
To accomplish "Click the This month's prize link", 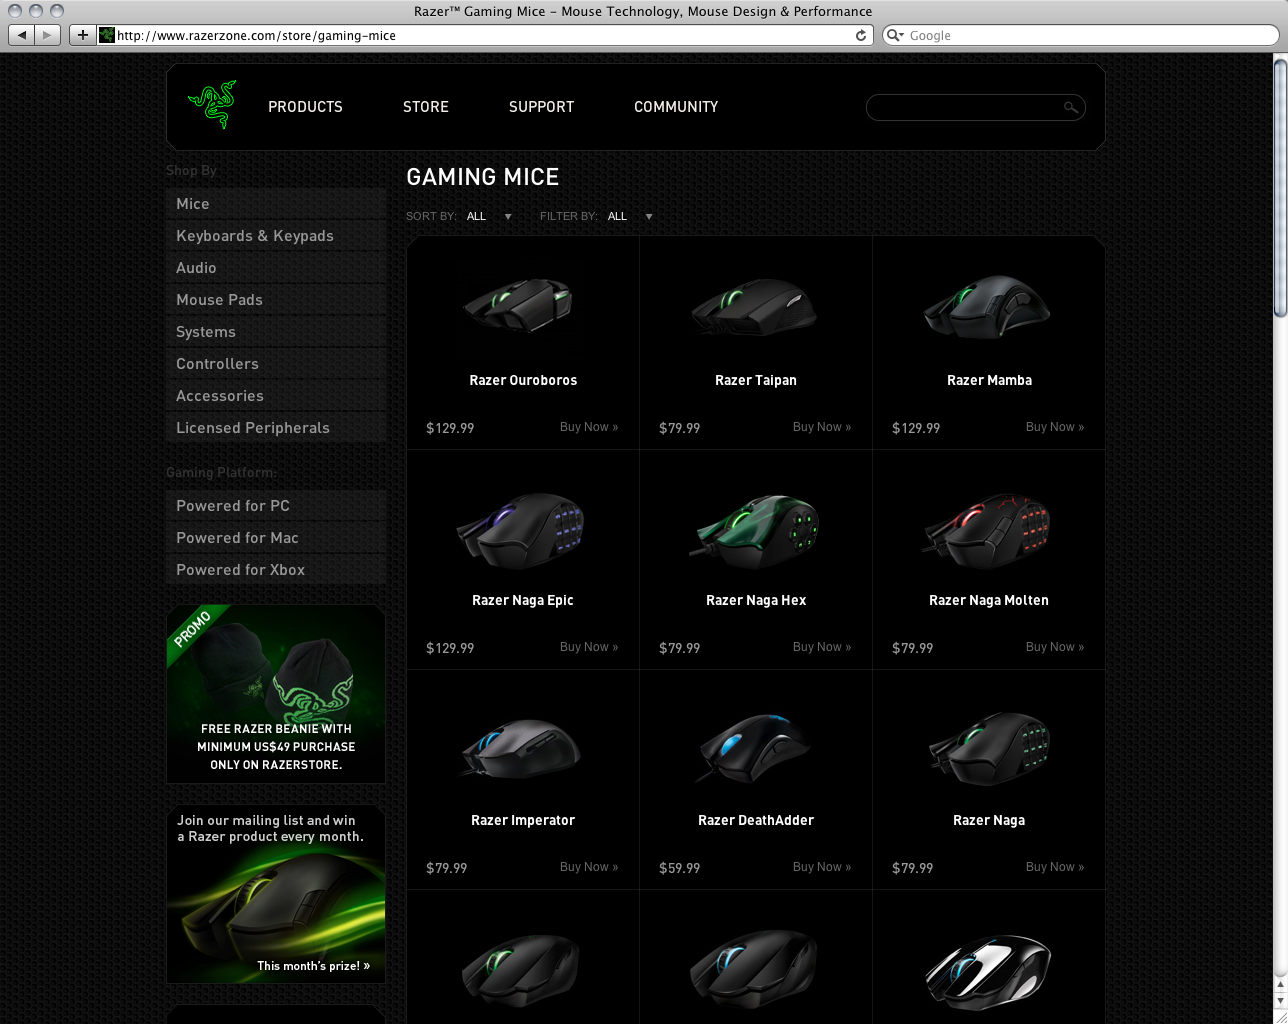I will click(x=313, y=966).
